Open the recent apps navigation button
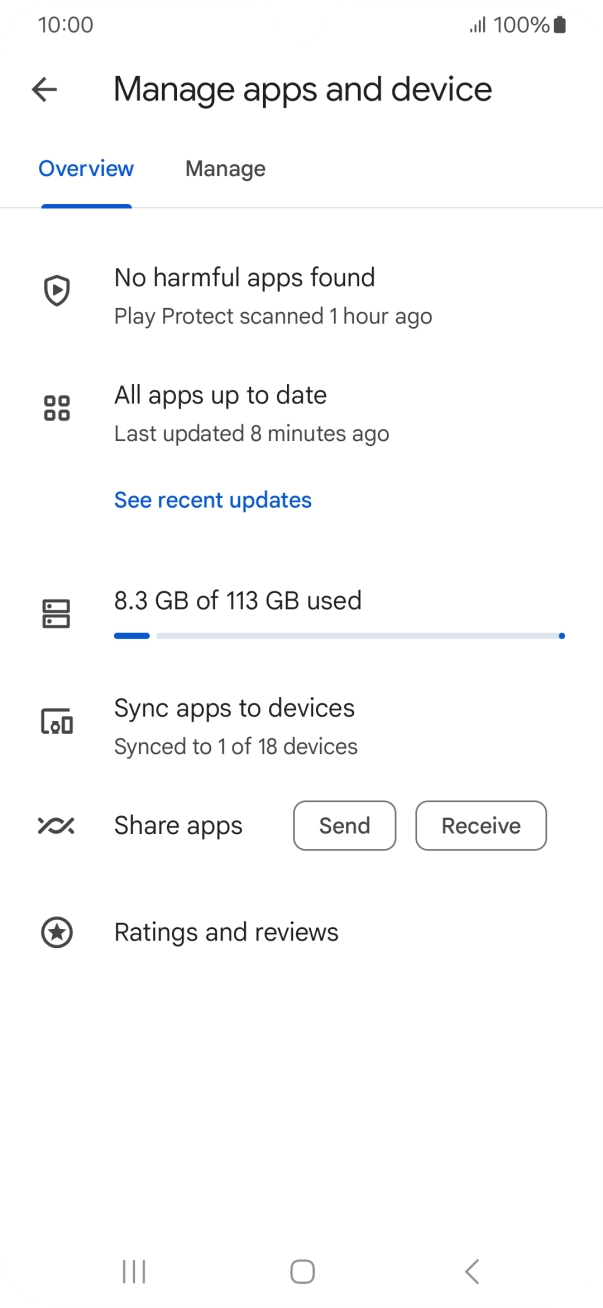Screen dimensions: 603x1308 point(133,1271)
